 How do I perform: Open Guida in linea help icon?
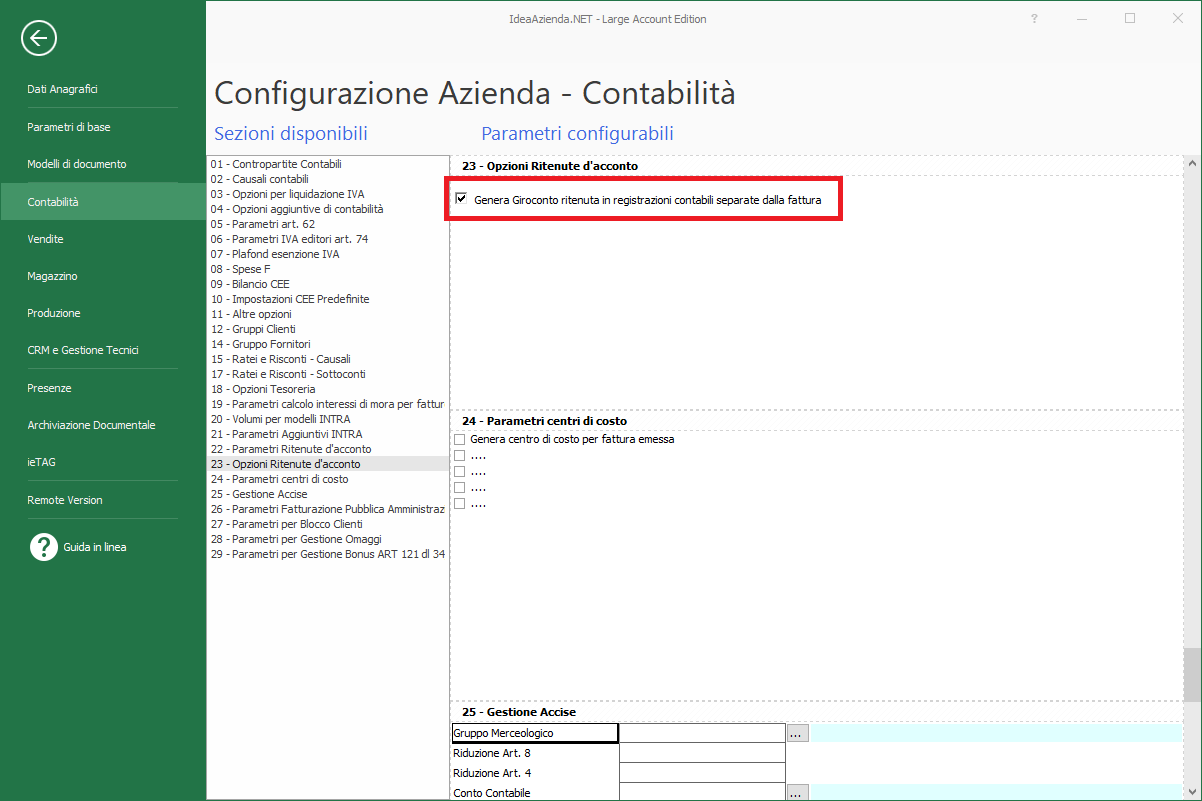(43, 547)
